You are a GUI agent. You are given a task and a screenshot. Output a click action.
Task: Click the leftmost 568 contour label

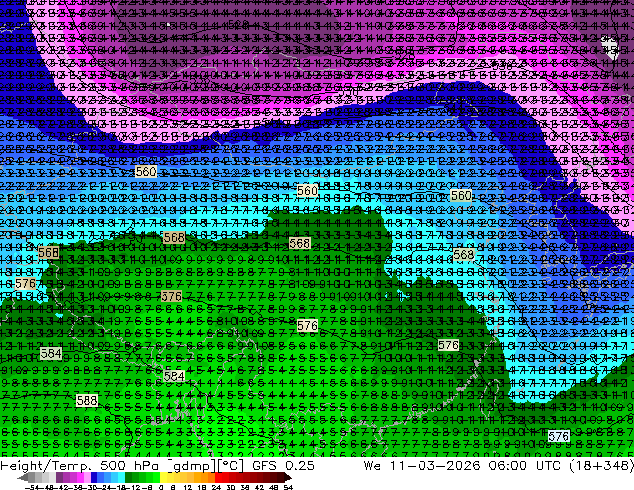click(x=49, y=253)
